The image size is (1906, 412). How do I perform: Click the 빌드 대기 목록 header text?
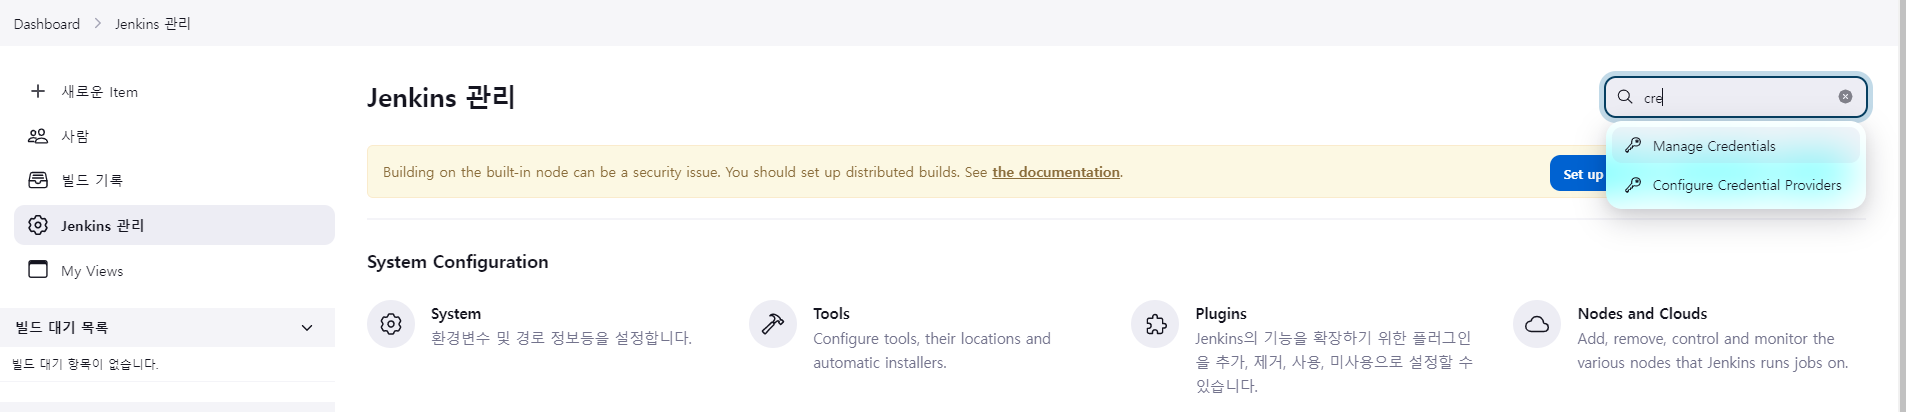62,327
